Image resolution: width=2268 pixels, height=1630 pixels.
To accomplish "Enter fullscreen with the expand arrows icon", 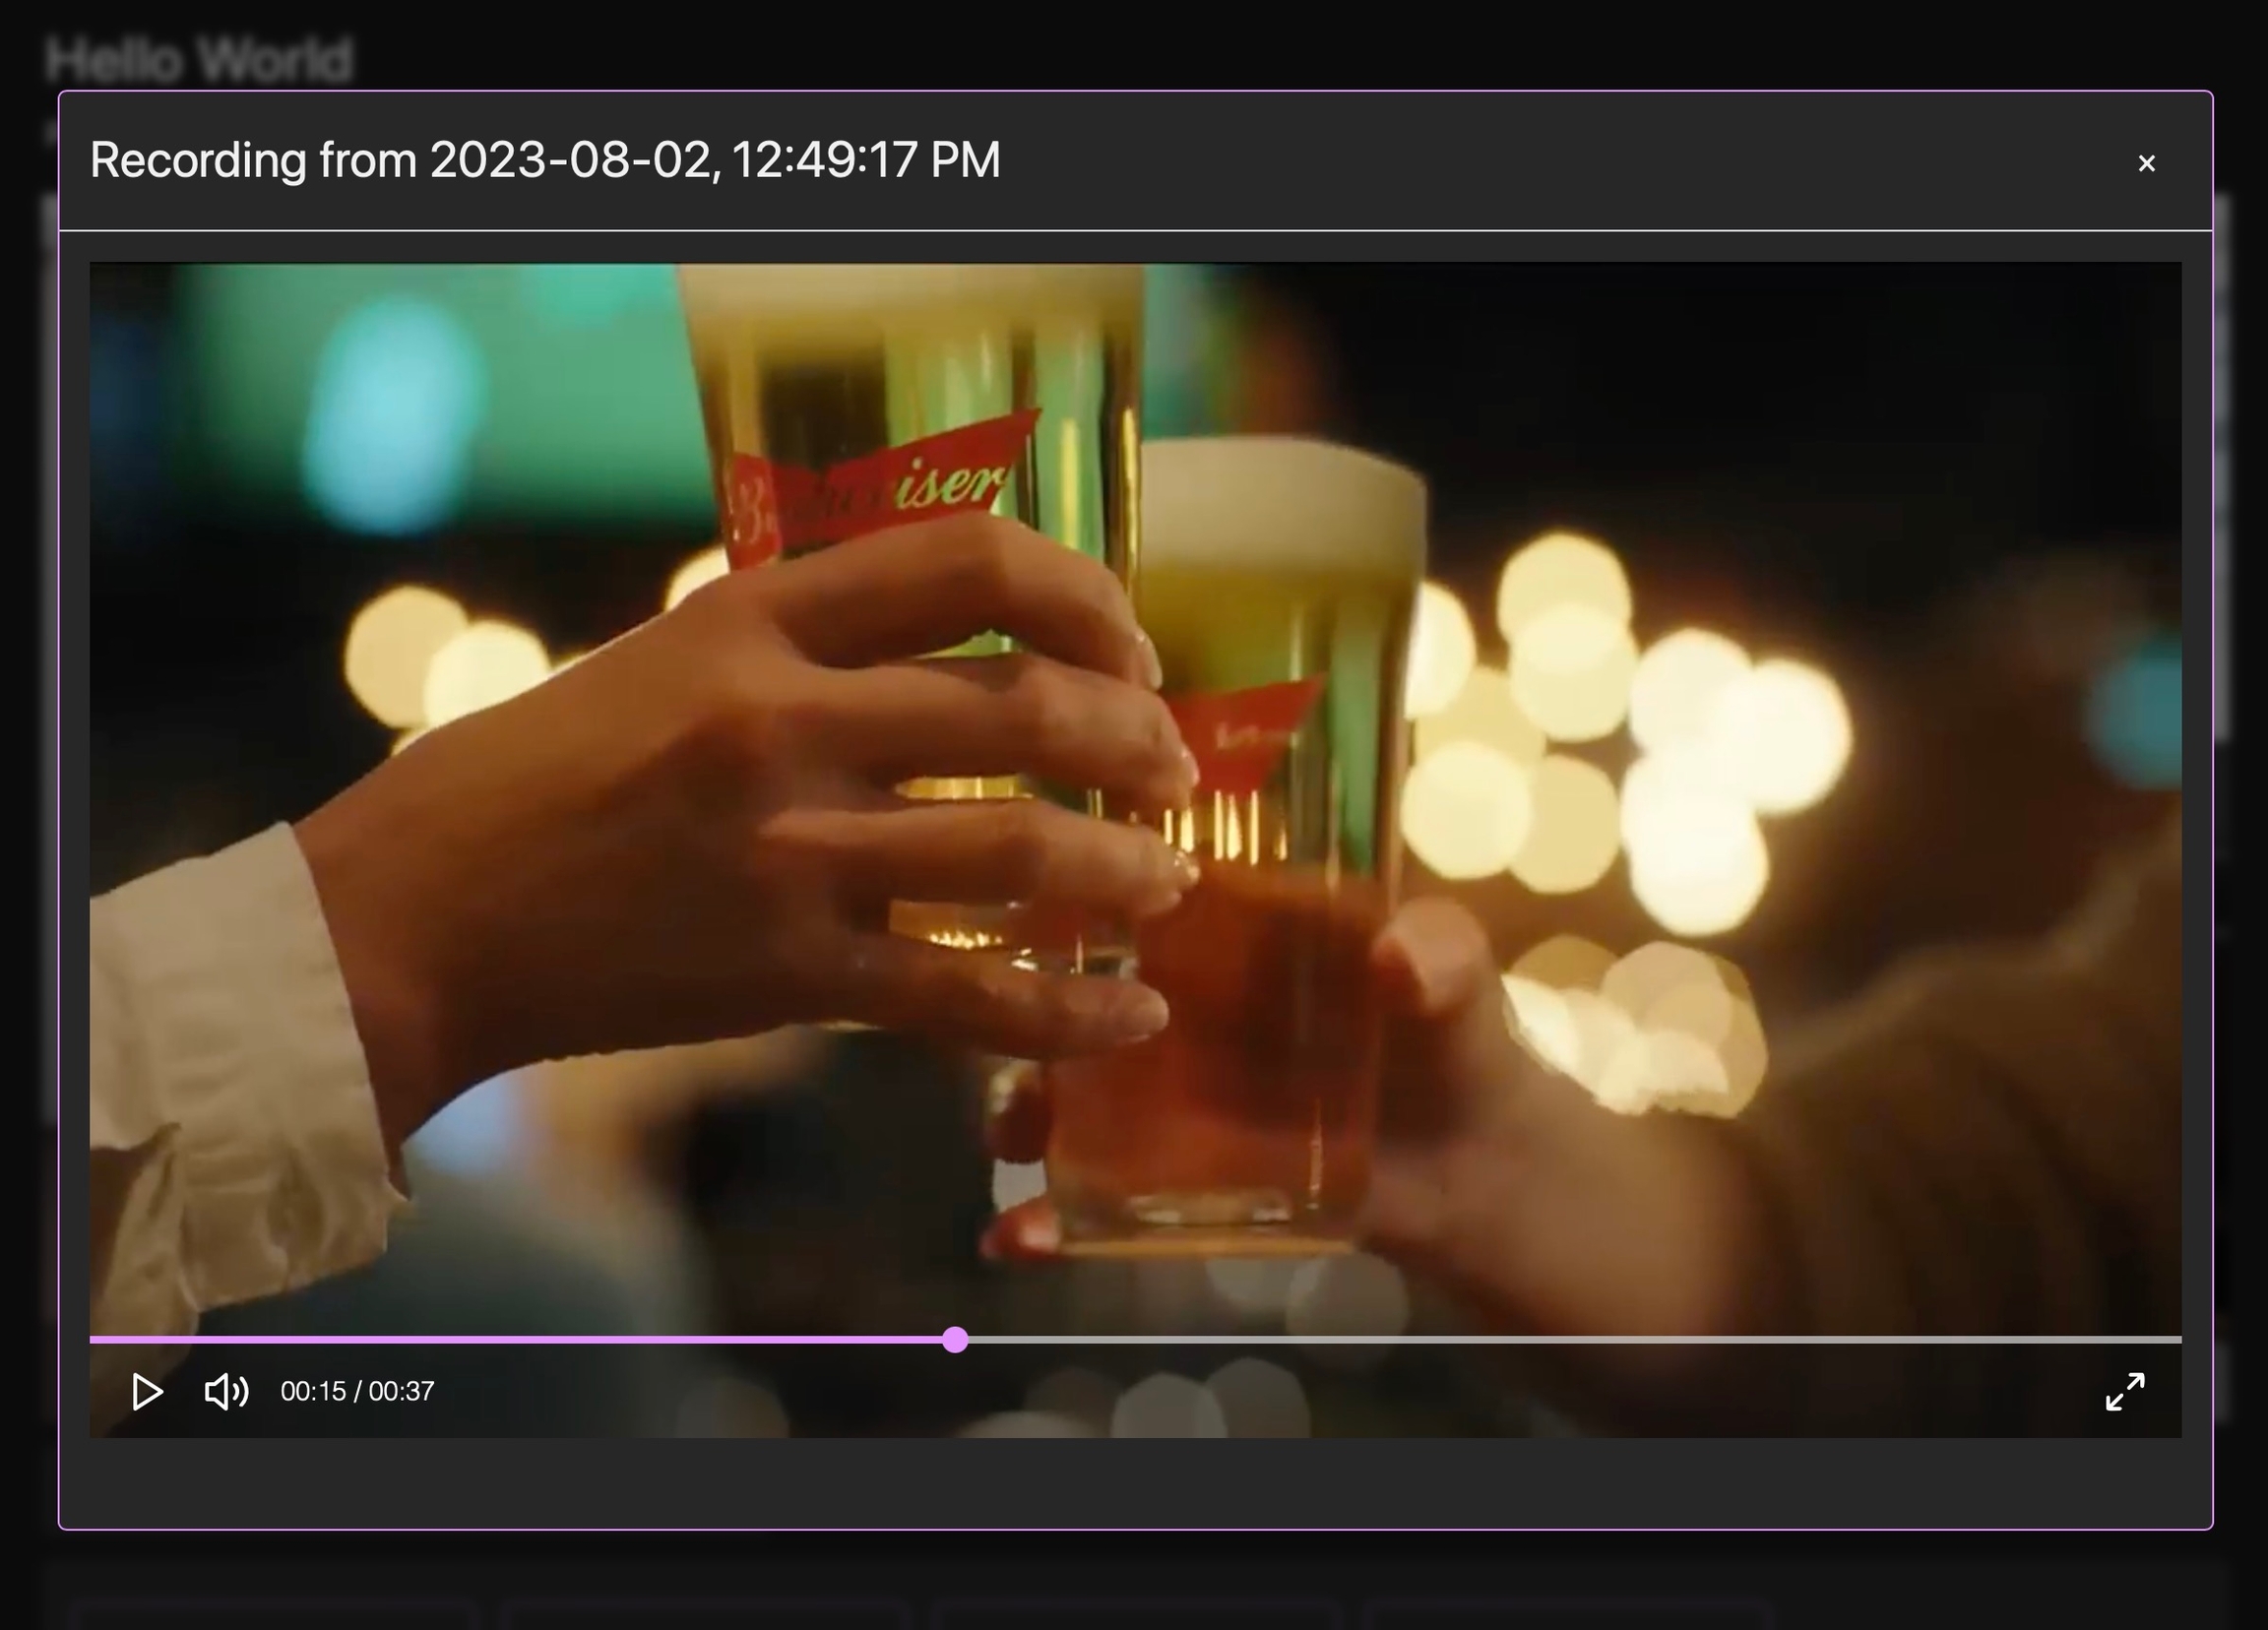I will coord(2124,1391).
